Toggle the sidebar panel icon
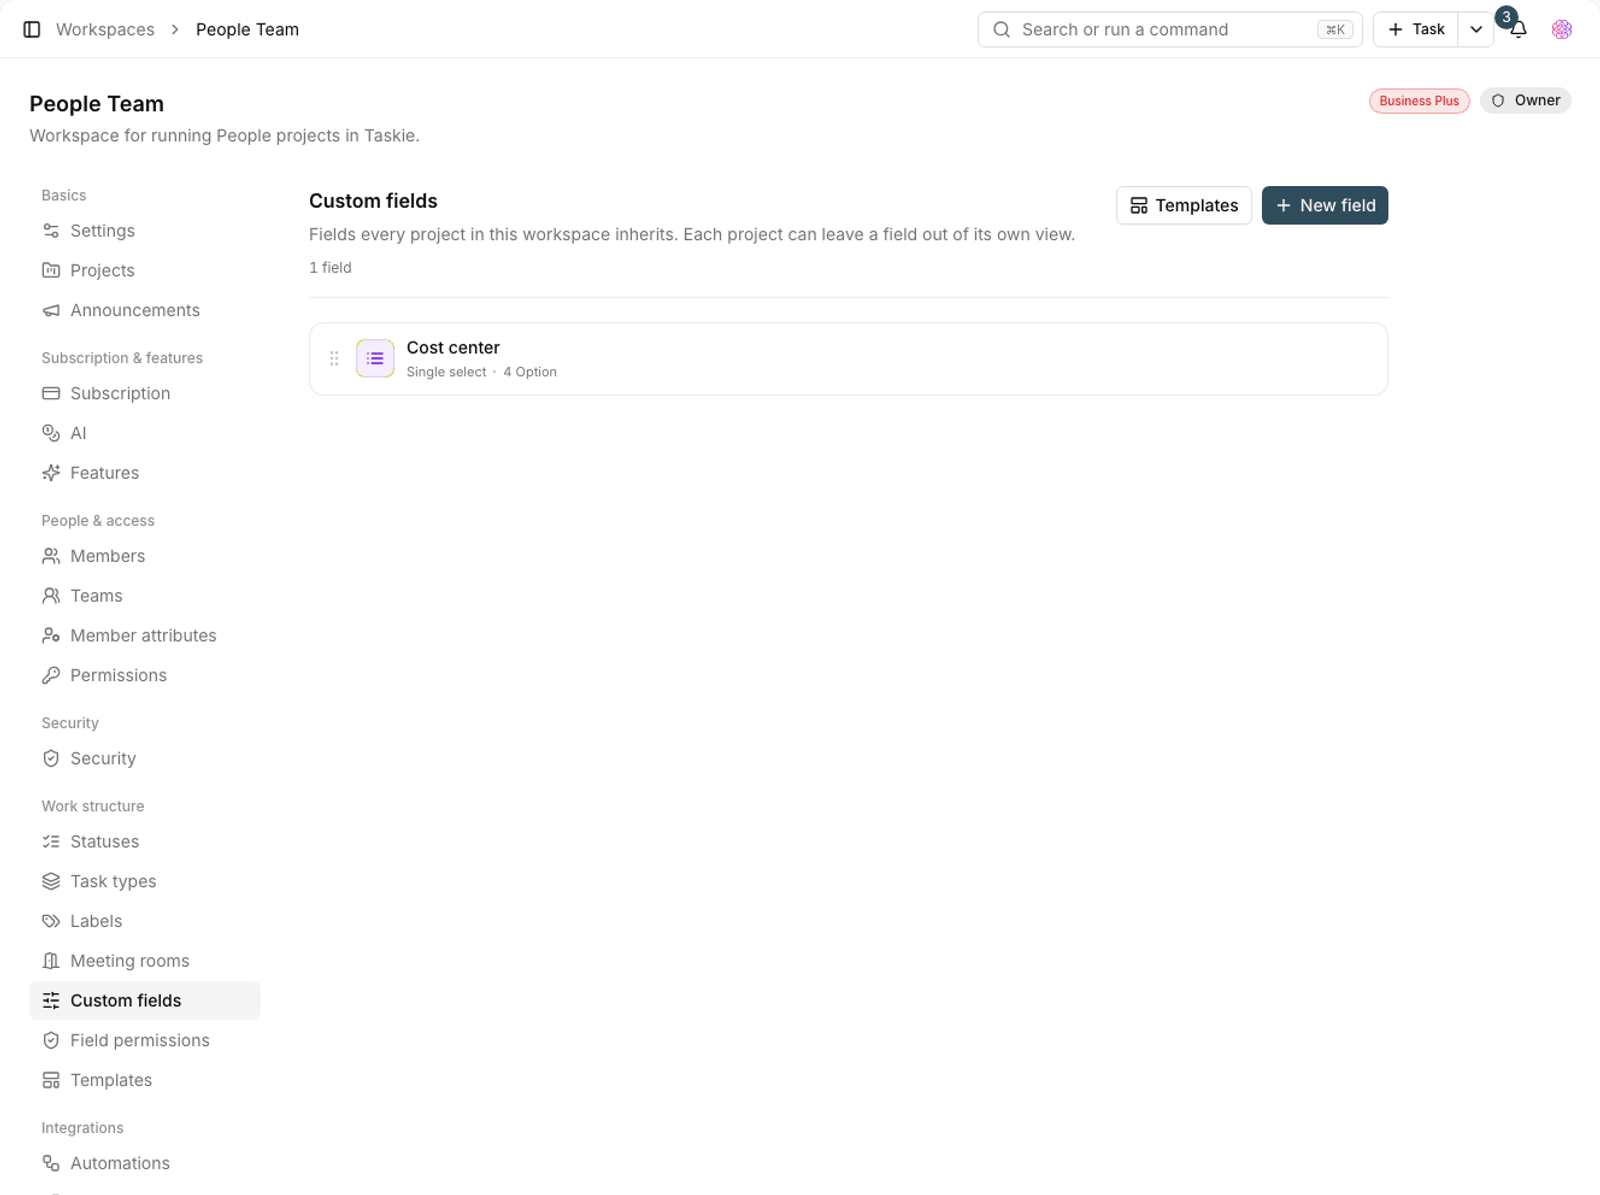 [x=32, y=30]
